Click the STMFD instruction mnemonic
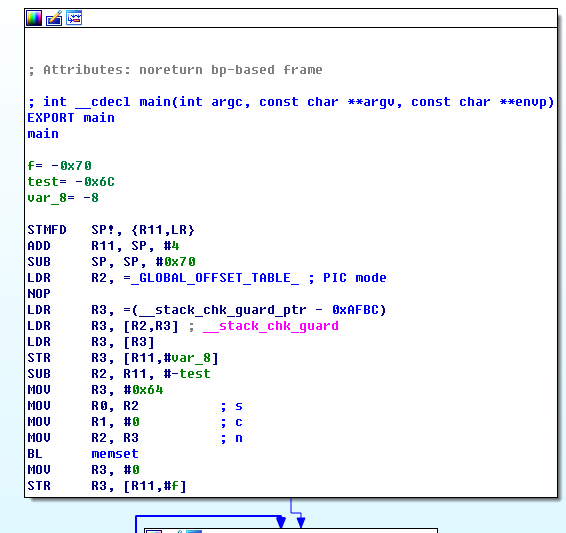566x533 pixels. click(47, 230)
